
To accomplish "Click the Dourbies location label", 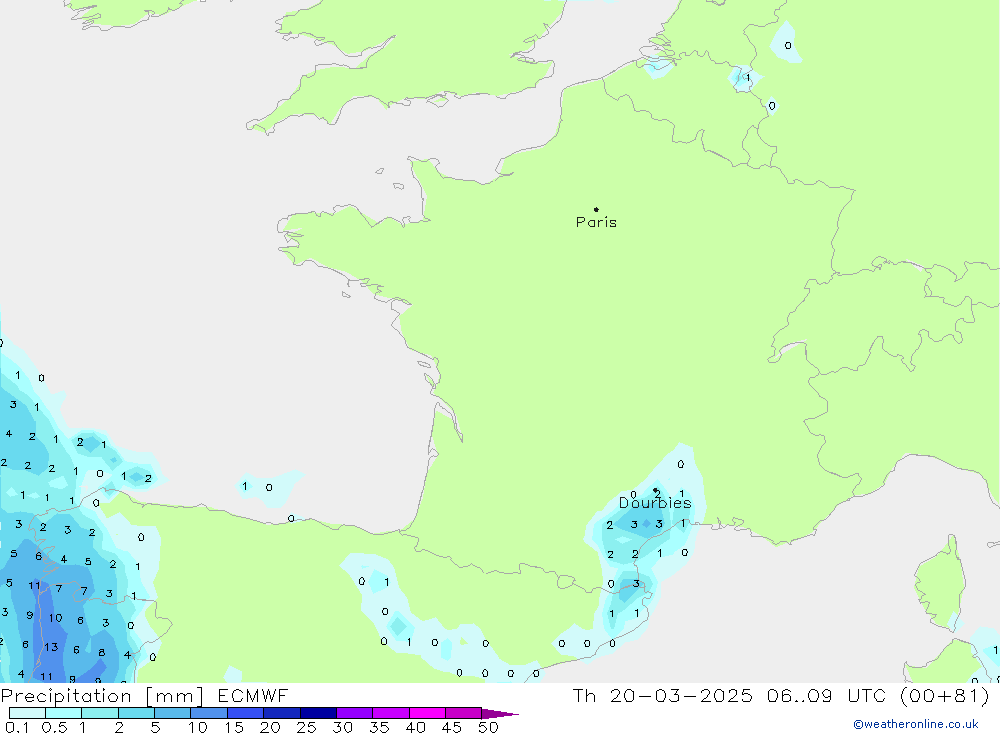I will (x=655, y=503).
